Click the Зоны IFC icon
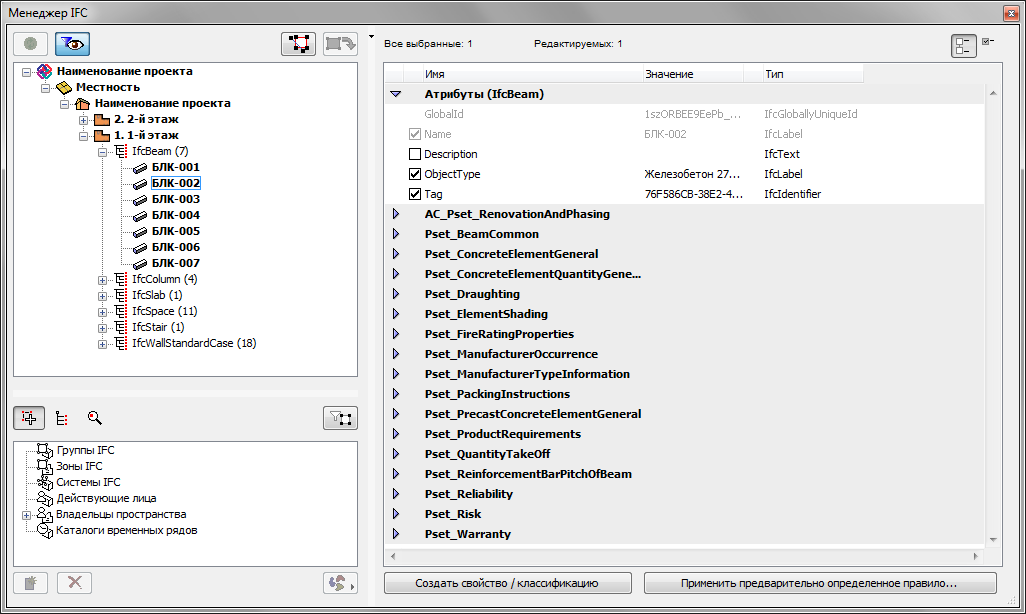Image resolution: width=1026 pixels, height=614 pixels. pos(44,466)
